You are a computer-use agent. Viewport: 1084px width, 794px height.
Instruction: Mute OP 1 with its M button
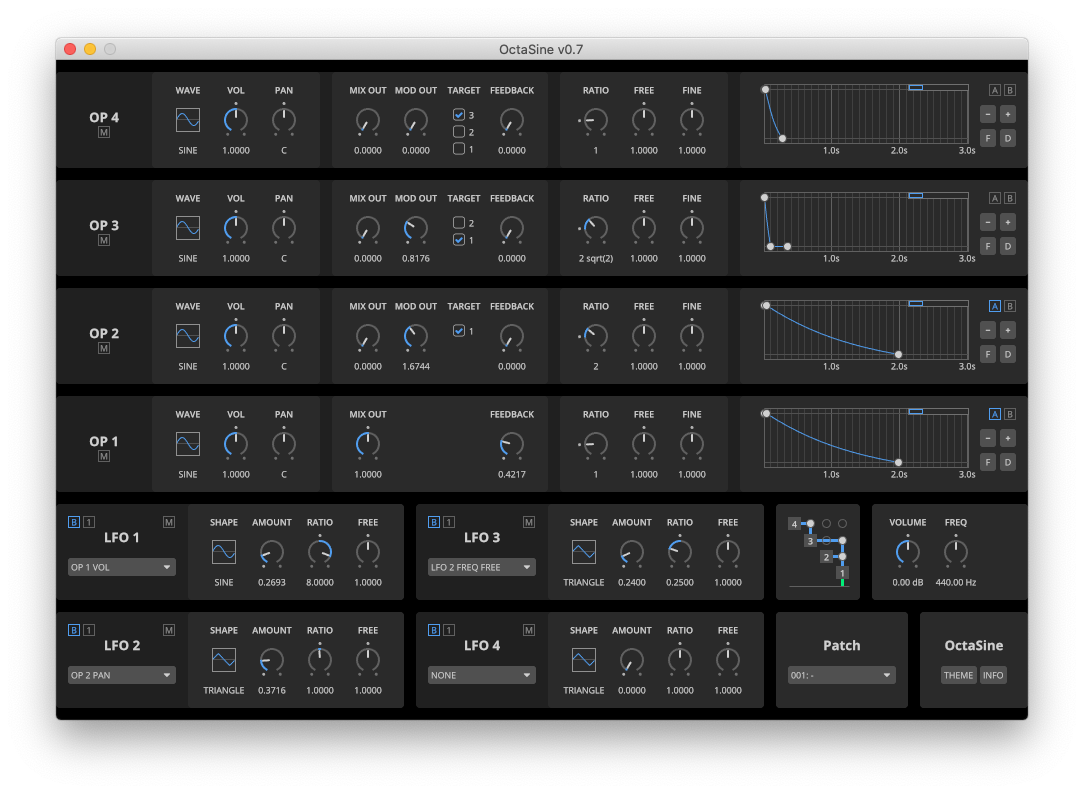(104, 456)
